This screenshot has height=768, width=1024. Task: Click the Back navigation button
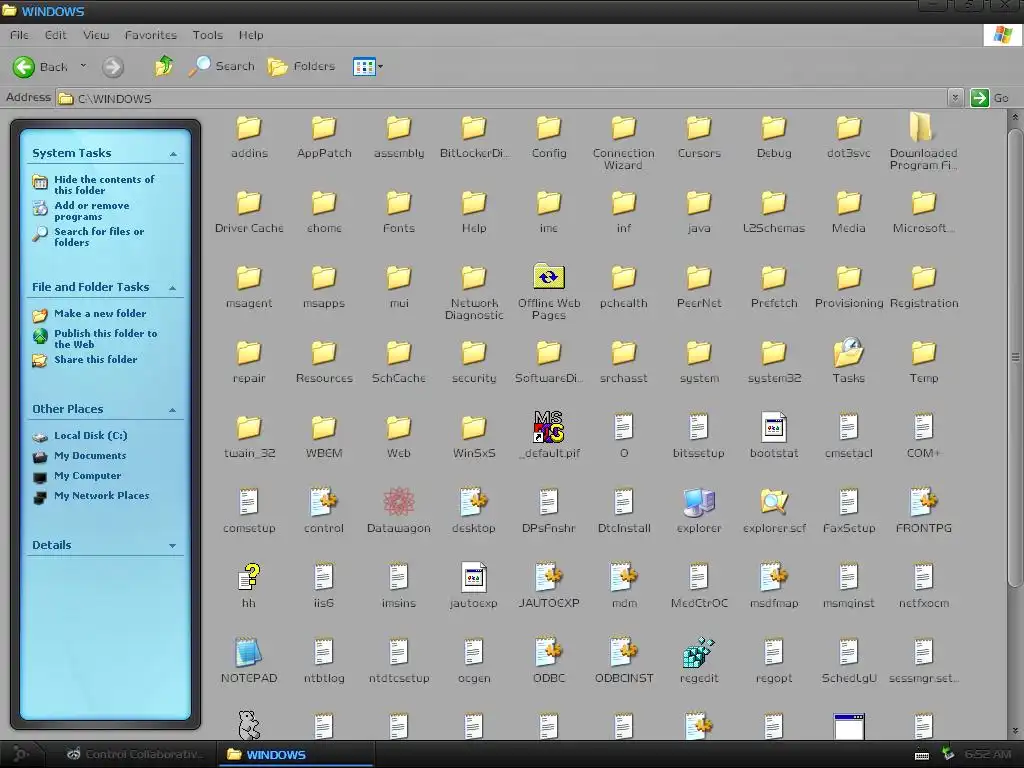[40, 67]
